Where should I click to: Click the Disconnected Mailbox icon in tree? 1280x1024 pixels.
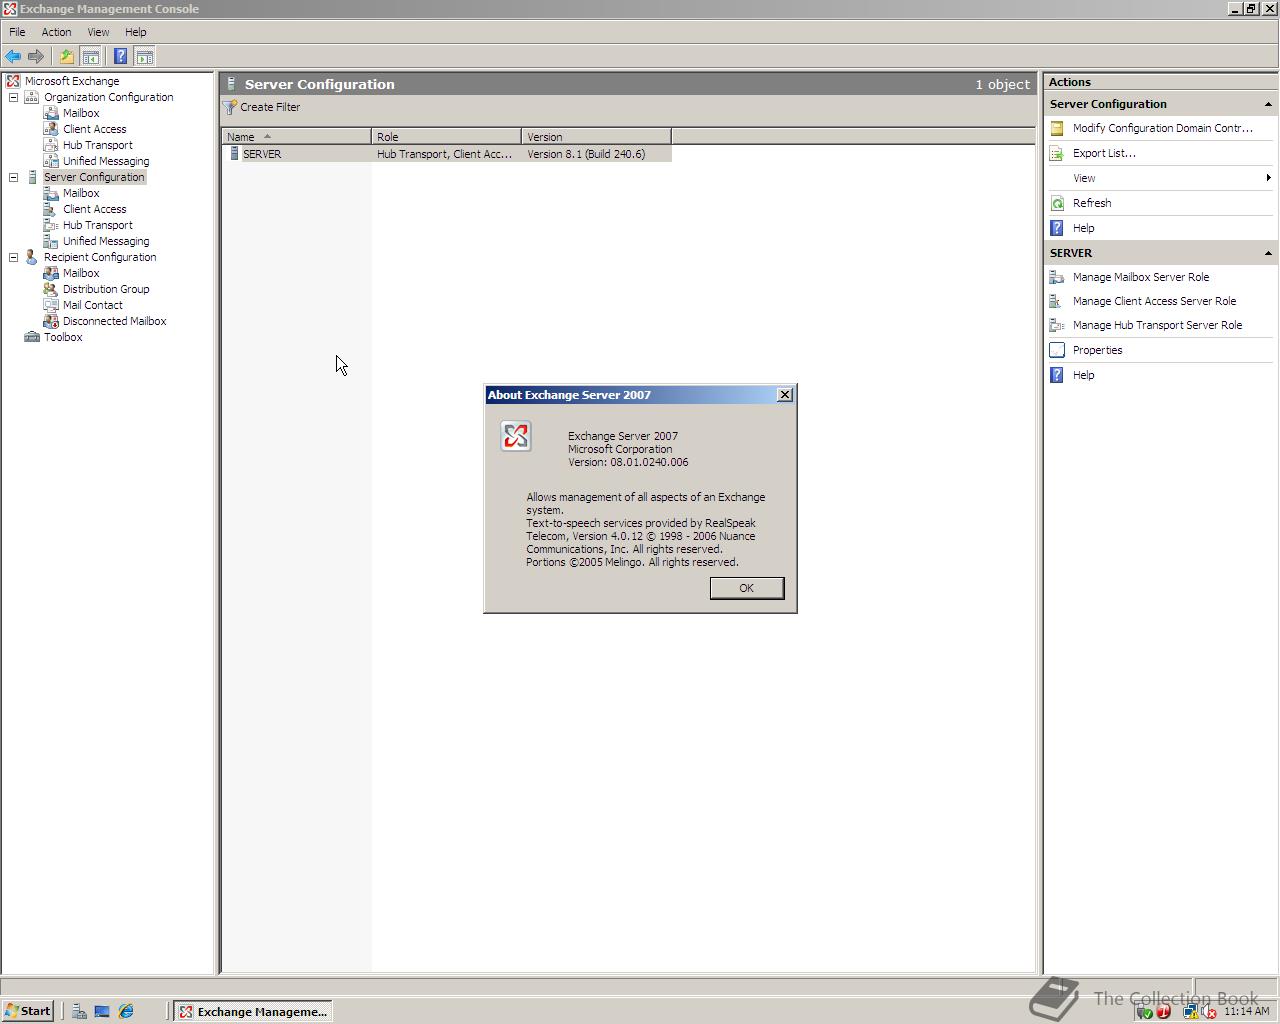click(51, 321)
